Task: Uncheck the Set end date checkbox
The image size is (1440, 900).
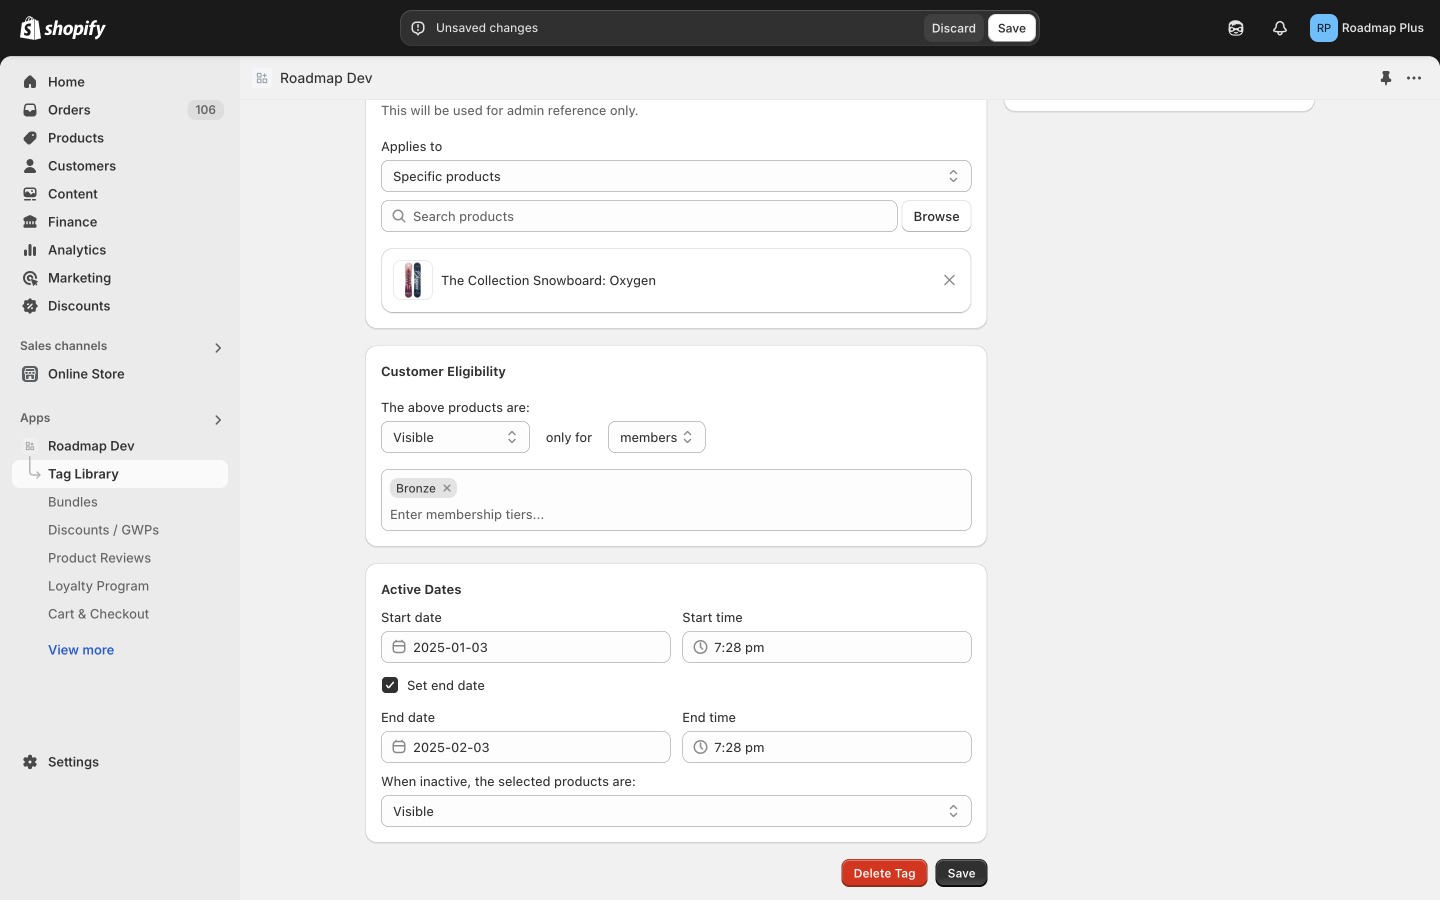Action: pyautogui.click(x=390, y=685)
